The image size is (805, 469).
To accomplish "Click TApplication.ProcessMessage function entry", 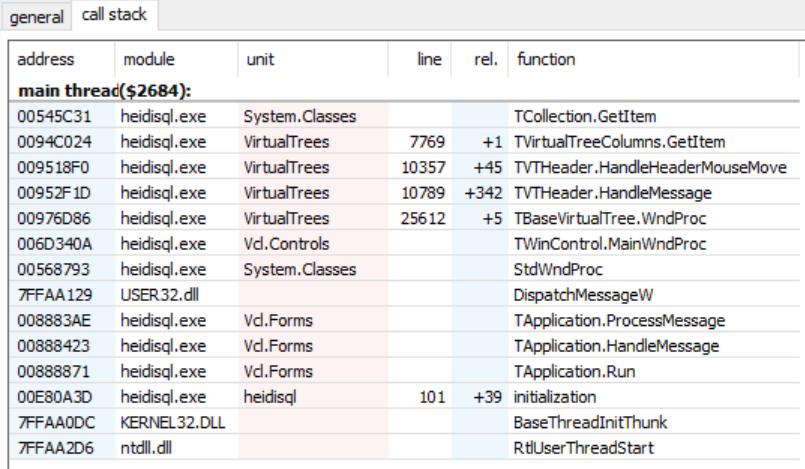I will point(619,321).
